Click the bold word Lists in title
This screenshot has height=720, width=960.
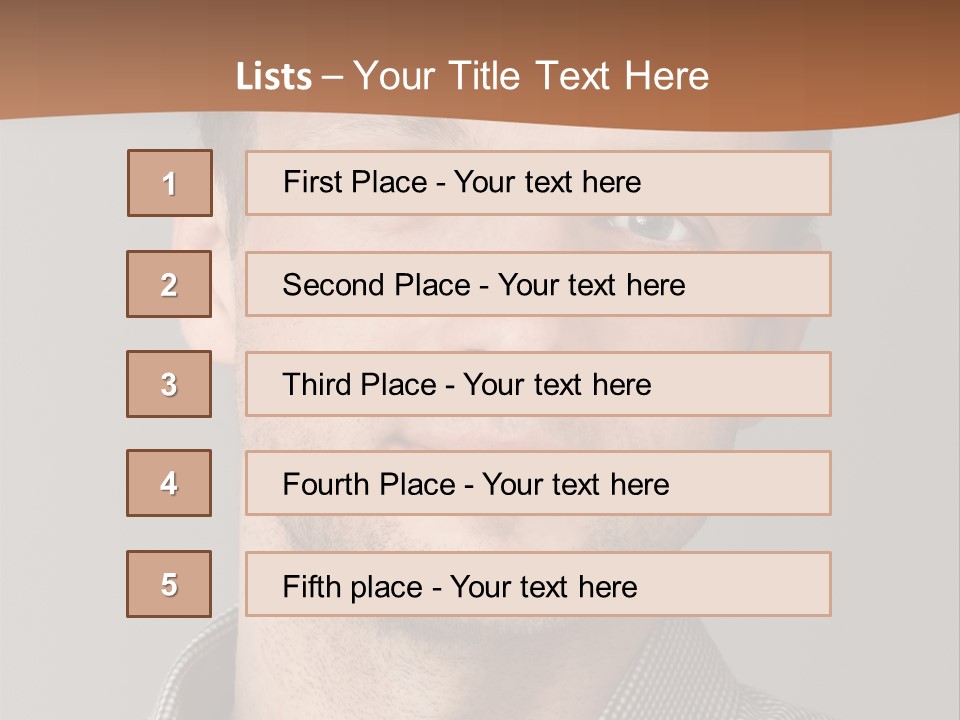[x=274, y=77]
